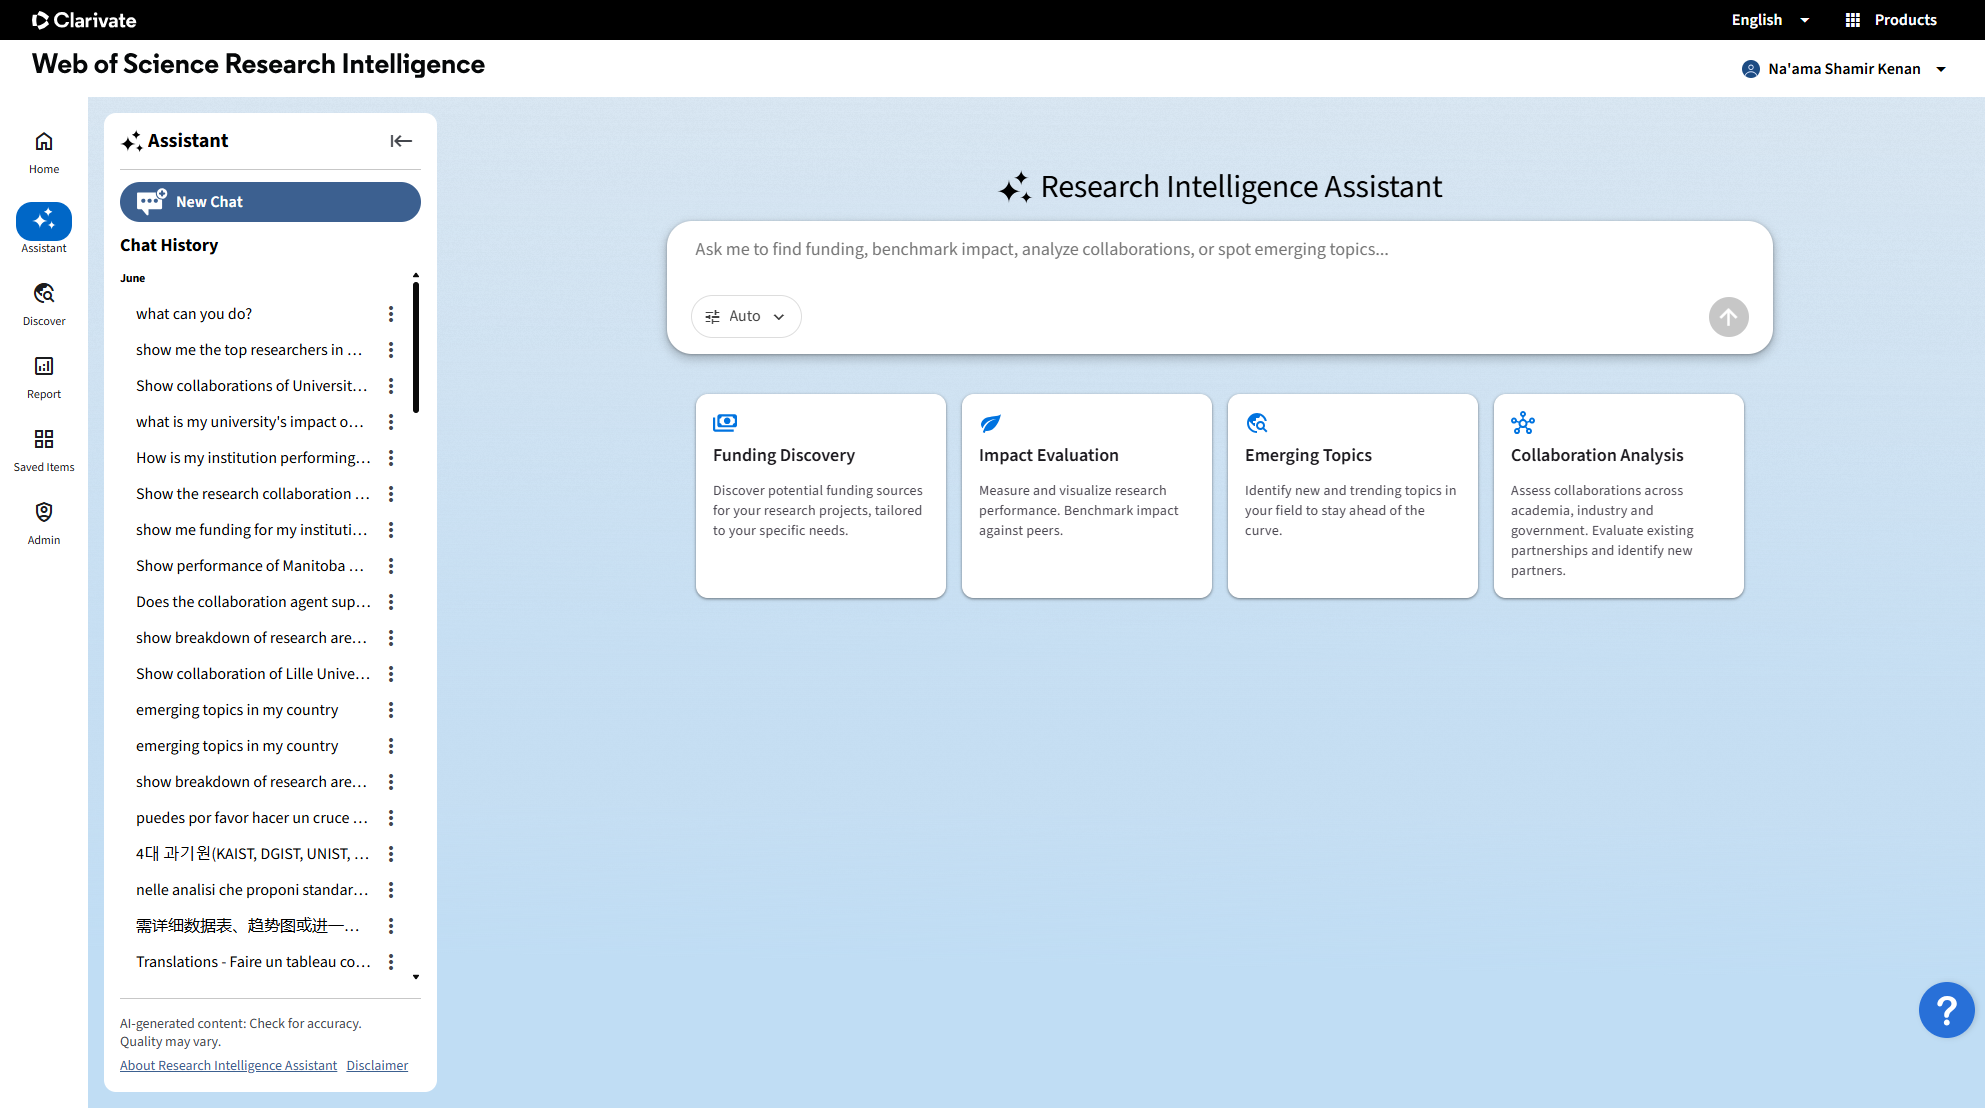The width and height of the screenshot is (1985, 1108).
Task: Open options for 'nelle analisi che proponi' chat
Action: pyautogui.click(x=391, y=890)
